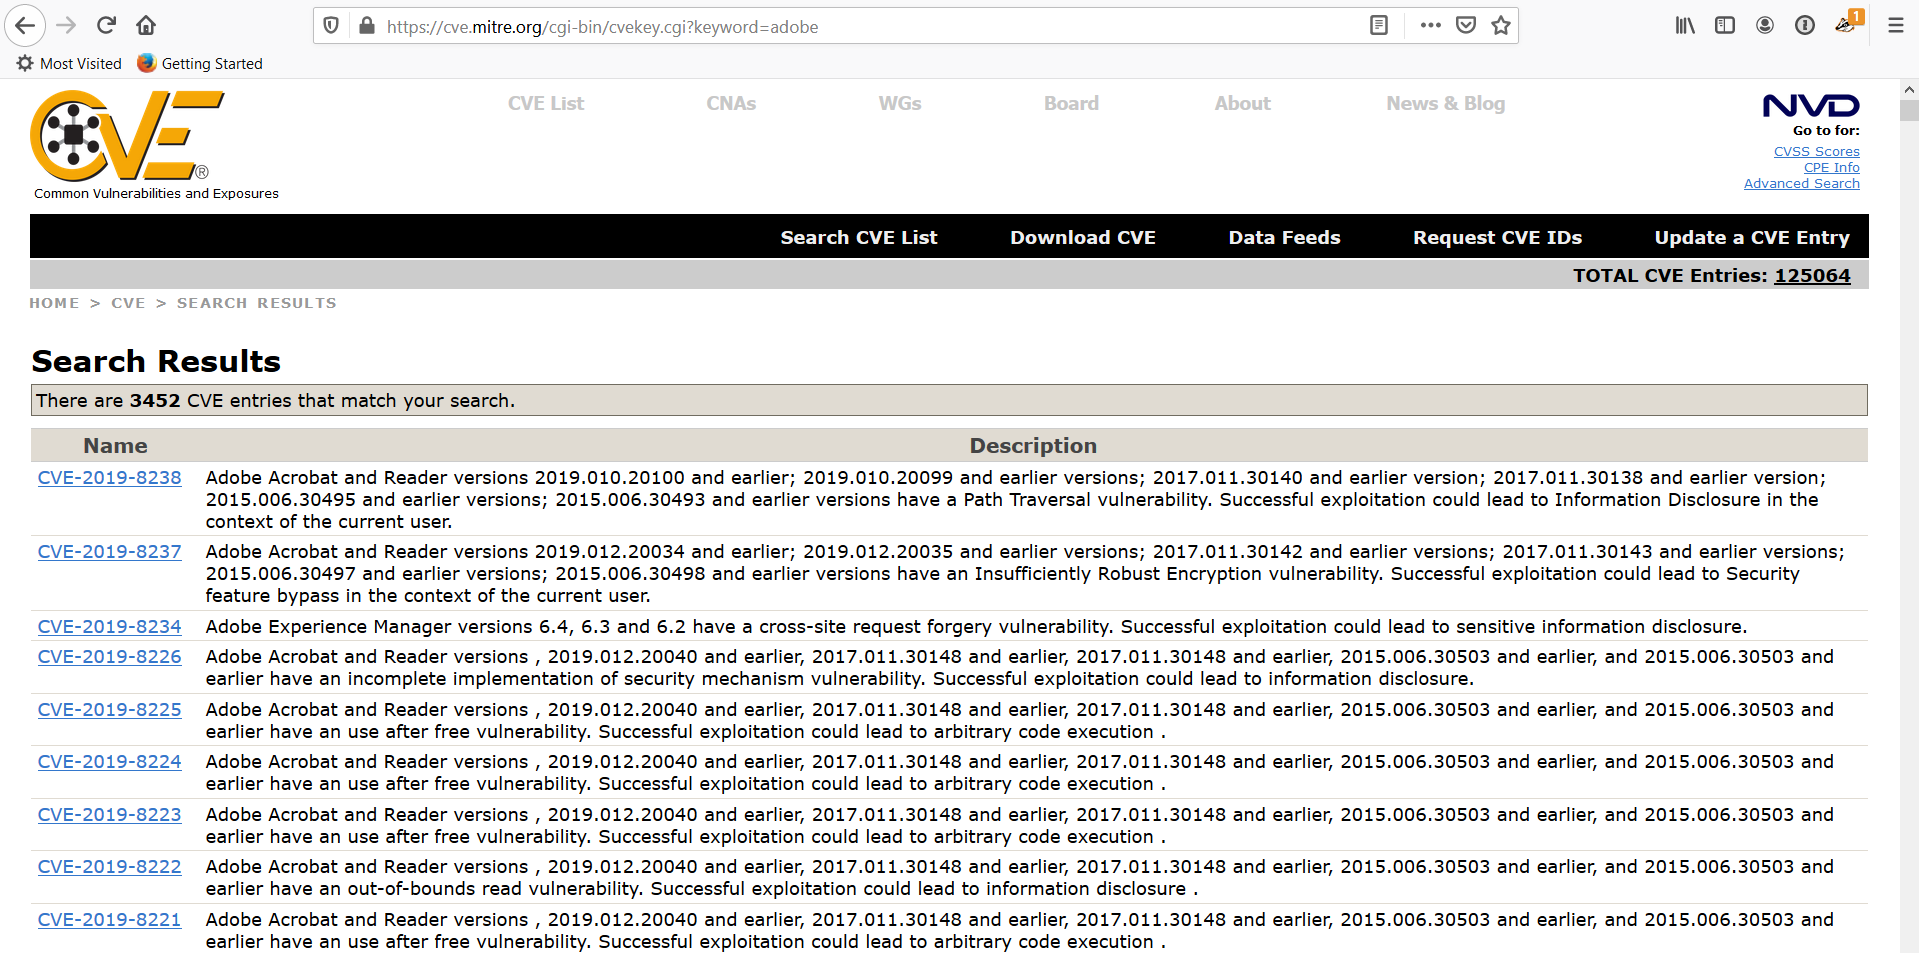
Task: Click the circled info extension icon
Action: pyautogui.click(x=1805, y=26)
